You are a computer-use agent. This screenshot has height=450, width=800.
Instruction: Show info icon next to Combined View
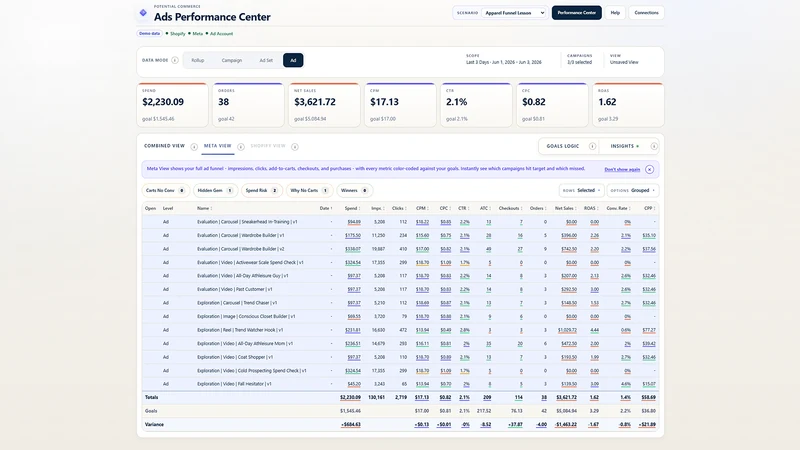click(x=194, y=147)
